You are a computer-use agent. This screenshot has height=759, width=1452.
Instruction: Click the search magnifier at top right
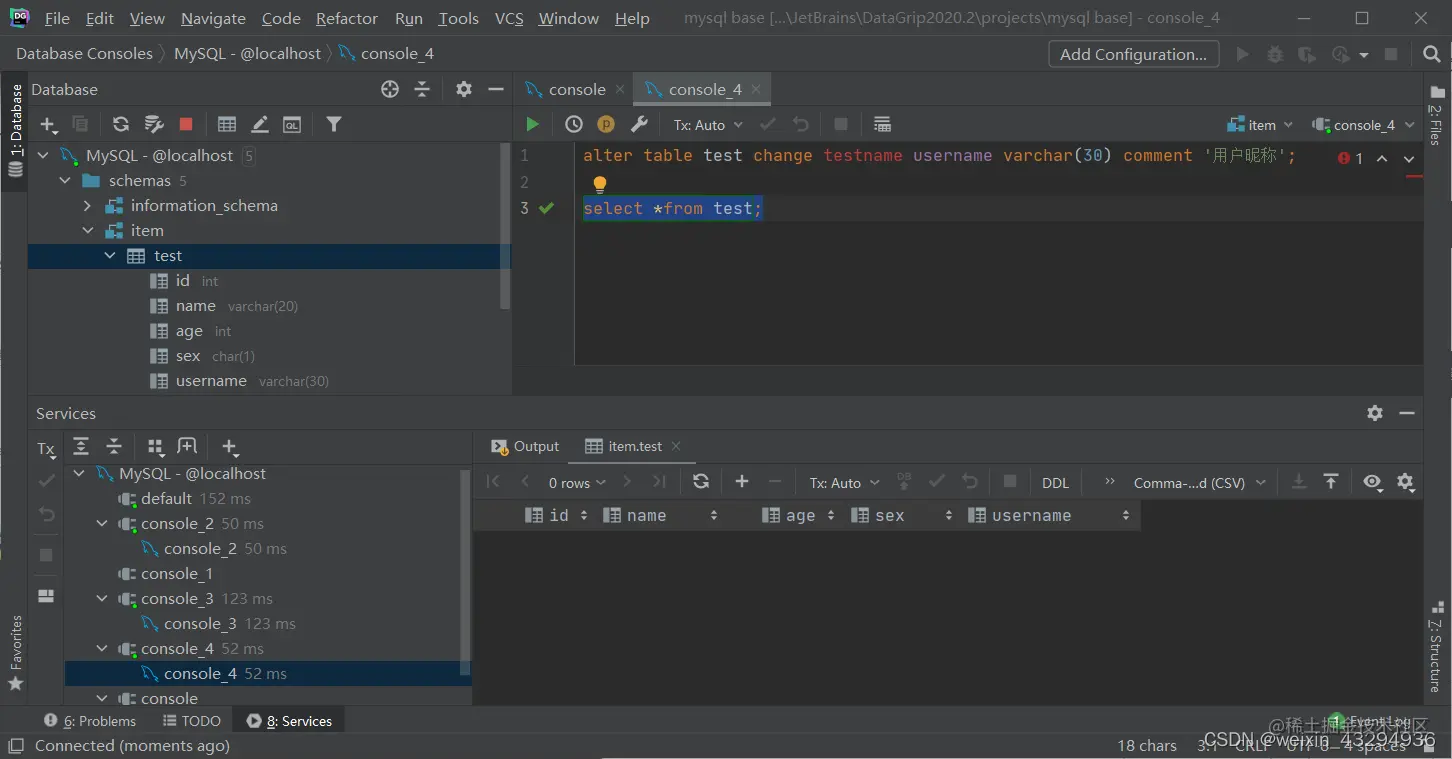1432,54
